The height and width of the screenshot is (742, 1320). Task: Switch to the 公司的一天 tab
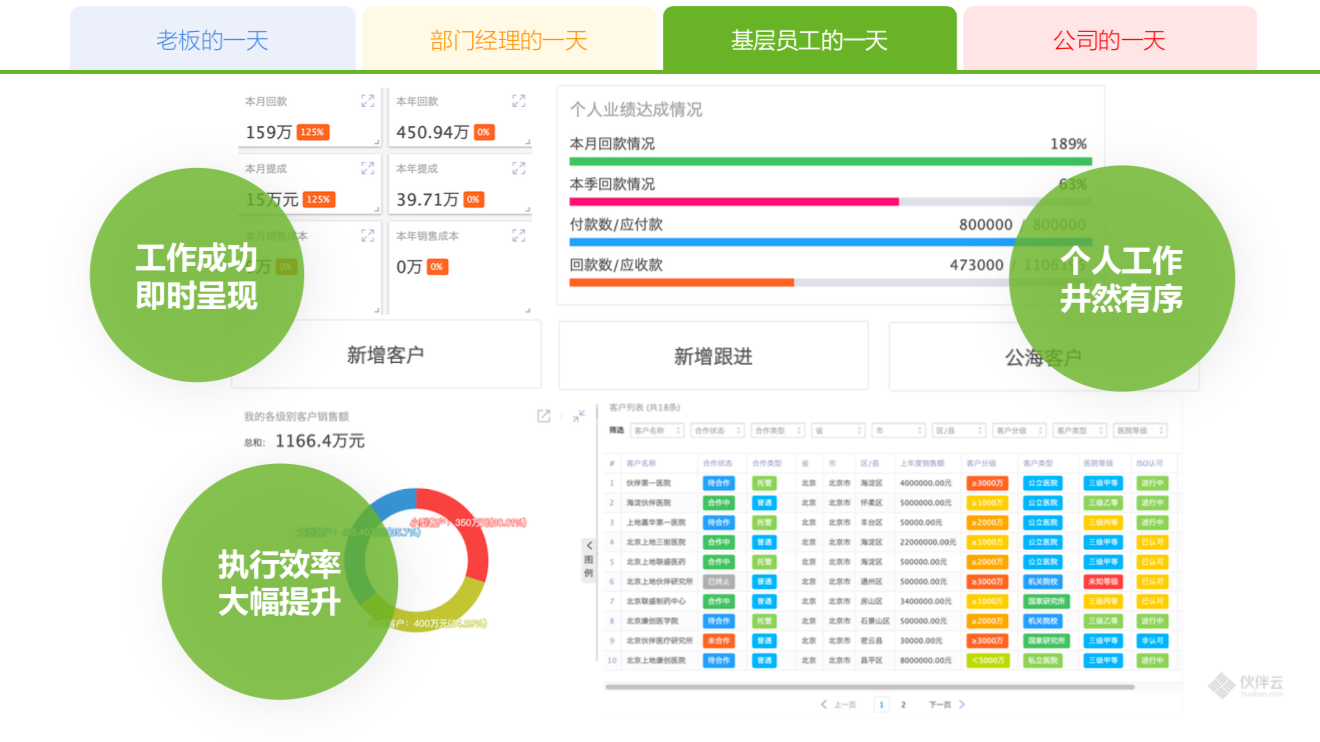(x=1110, y=40)
